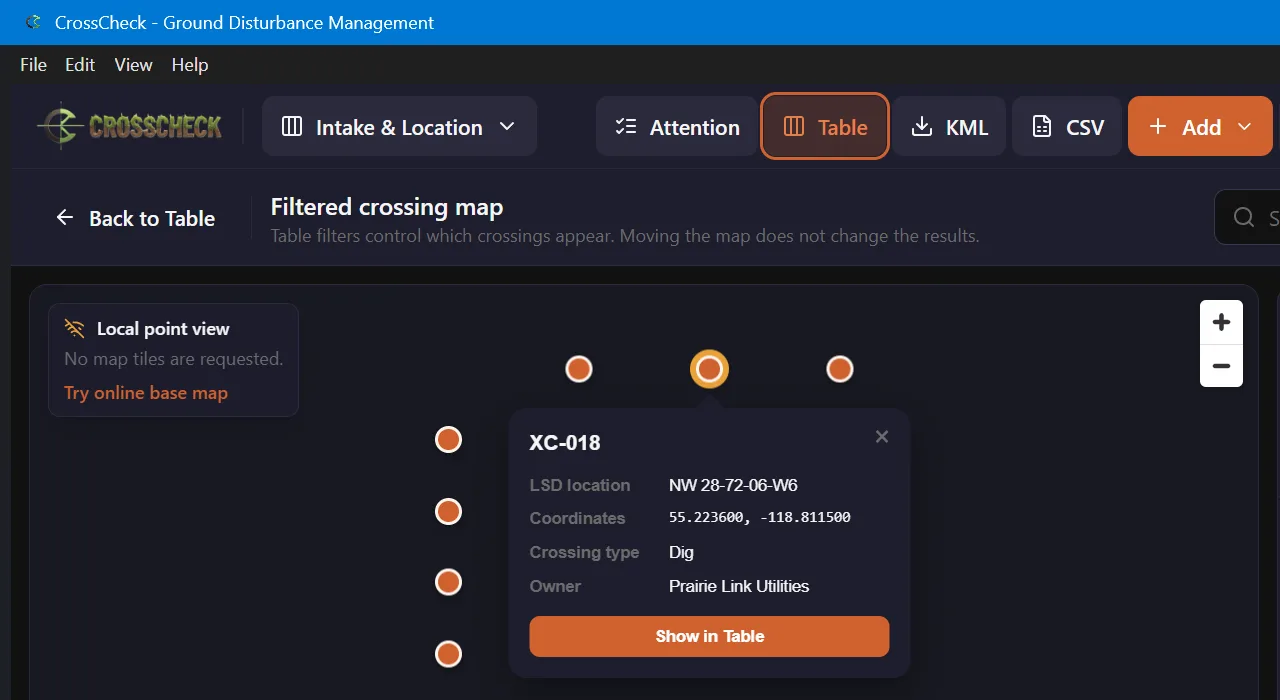This screenshot has height=700, width=1280.
Task: Click the XC-018 popup title
Action: (x=565, y=442)
